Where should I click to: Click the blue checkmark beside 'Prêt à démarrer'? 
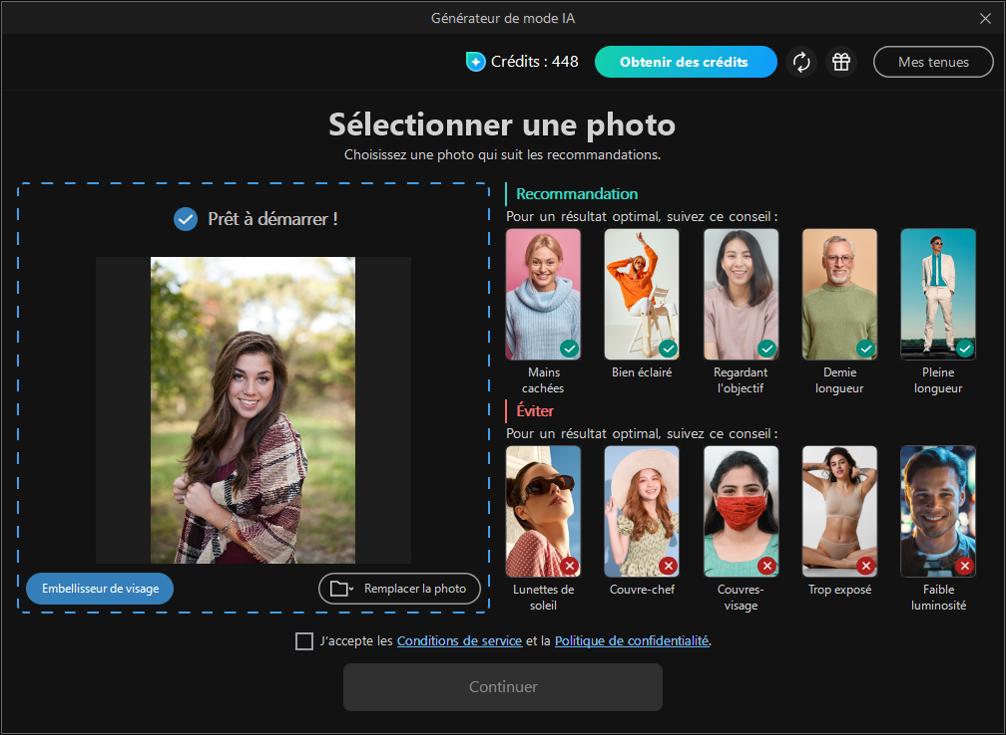click(185, 219)
